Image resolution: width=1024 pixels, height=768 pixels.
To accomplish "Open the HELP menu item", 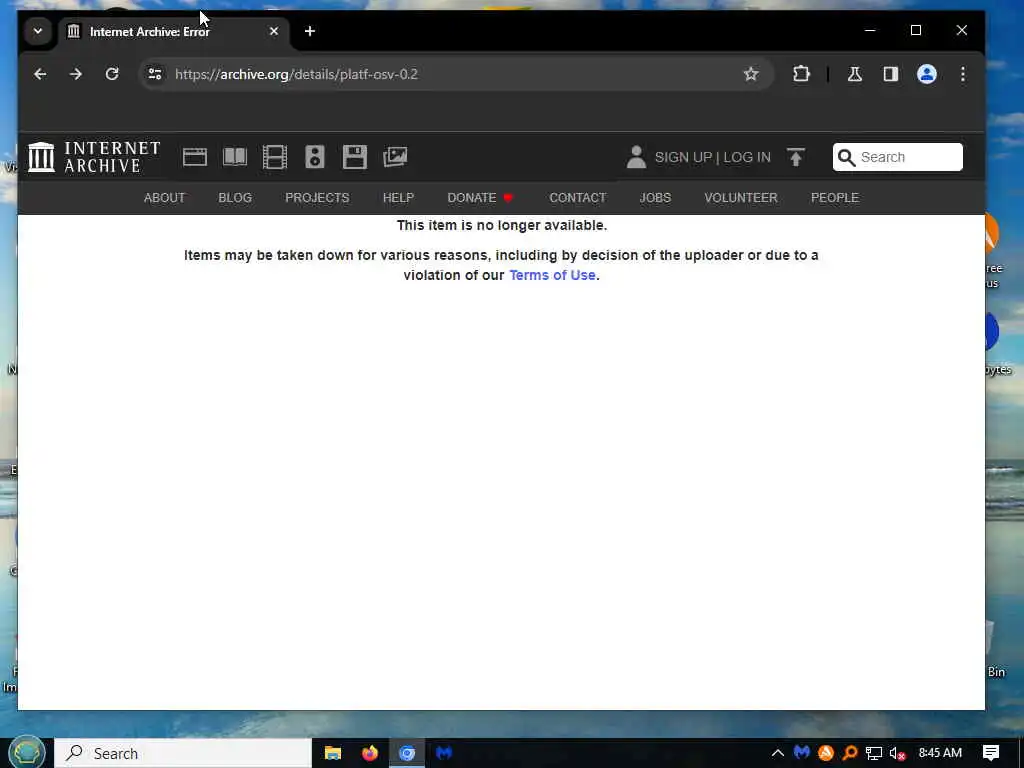I will 398,198.
